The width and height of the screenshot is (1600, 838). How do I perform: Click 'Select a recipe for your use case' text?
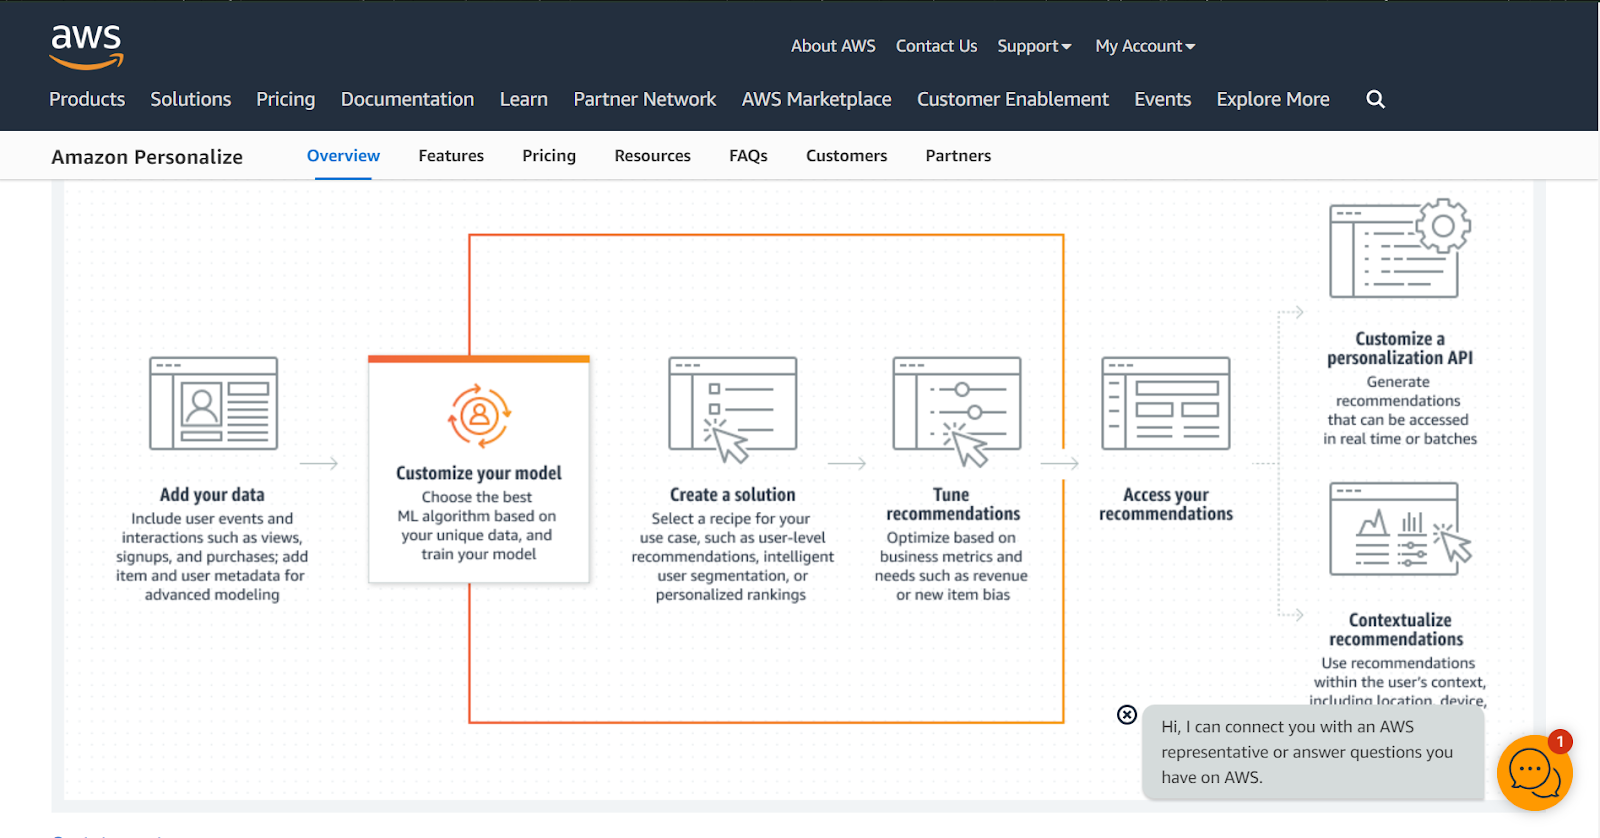[732, 556]
